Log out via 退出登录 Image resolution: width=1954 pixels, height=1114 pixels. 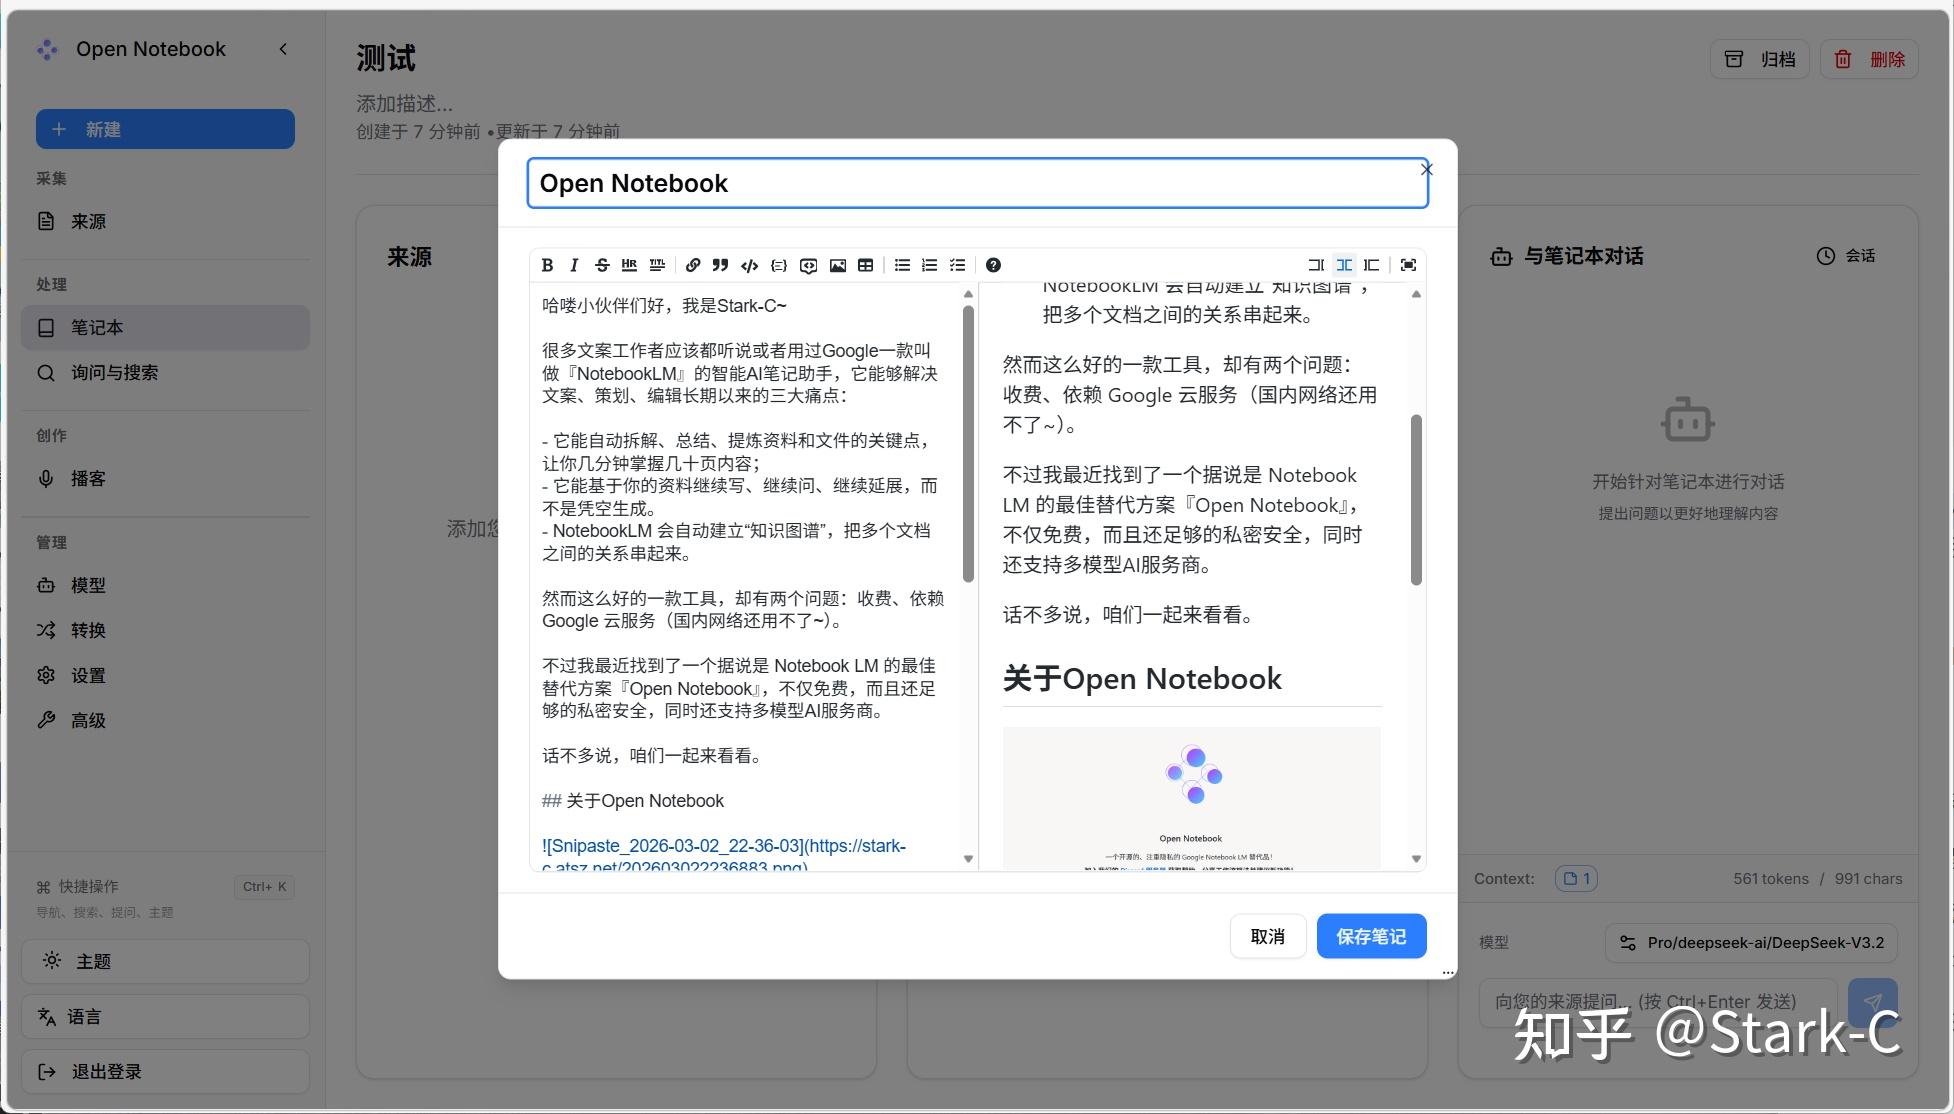165,1071
